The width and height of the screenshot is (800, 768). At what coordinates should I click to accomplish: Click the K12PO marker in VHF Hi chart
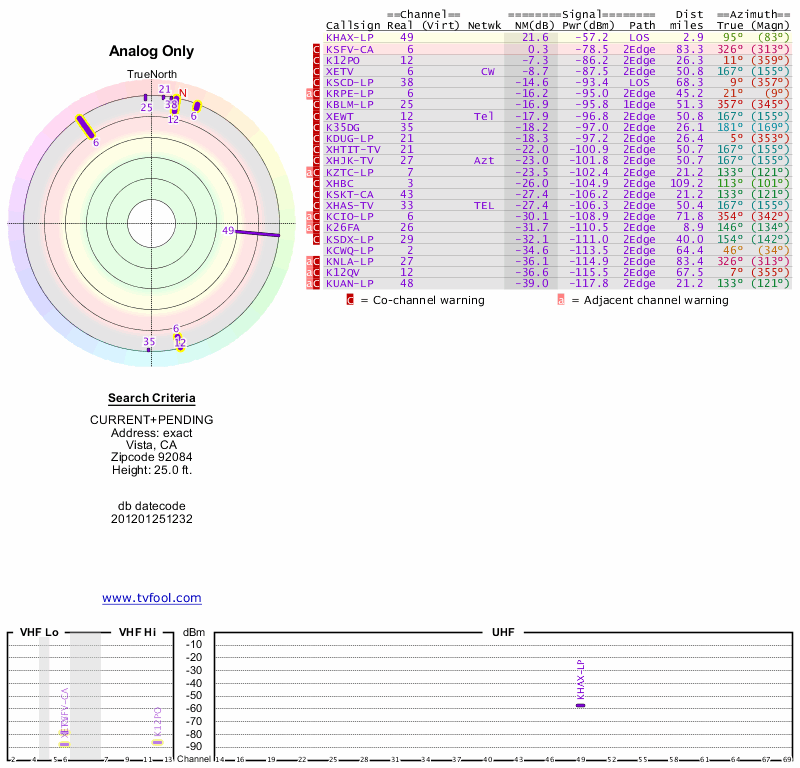[x=157, y=741]
